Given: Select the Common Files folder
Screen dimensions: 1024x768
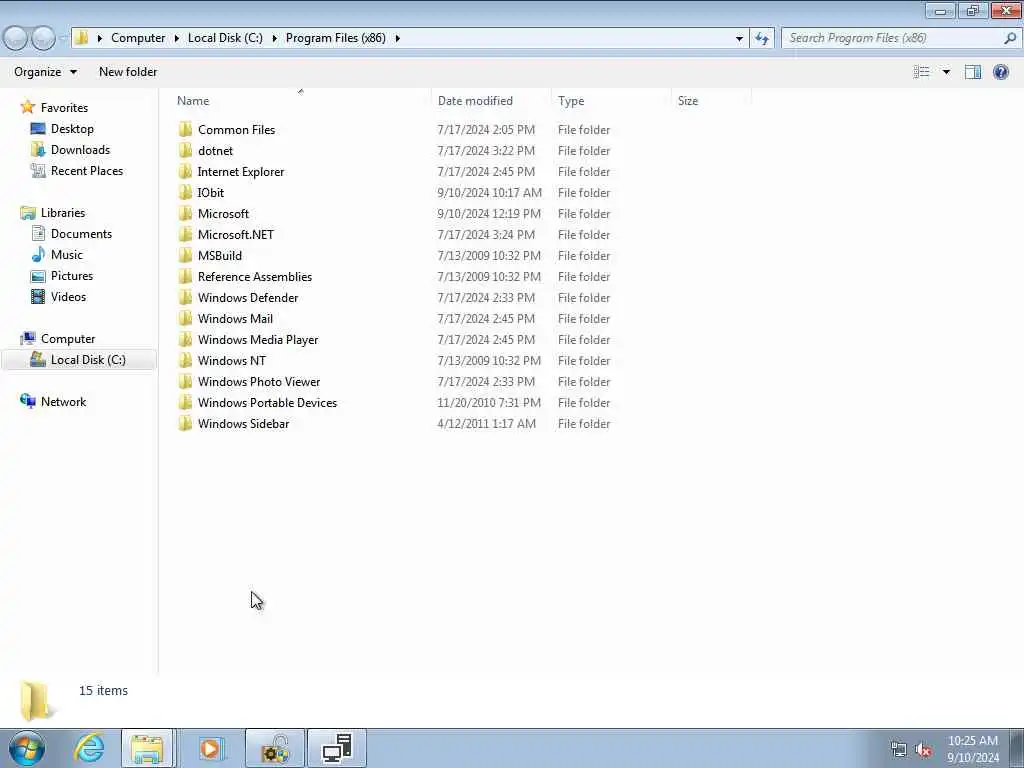Looking at the screenshot, I should (236, 130).
